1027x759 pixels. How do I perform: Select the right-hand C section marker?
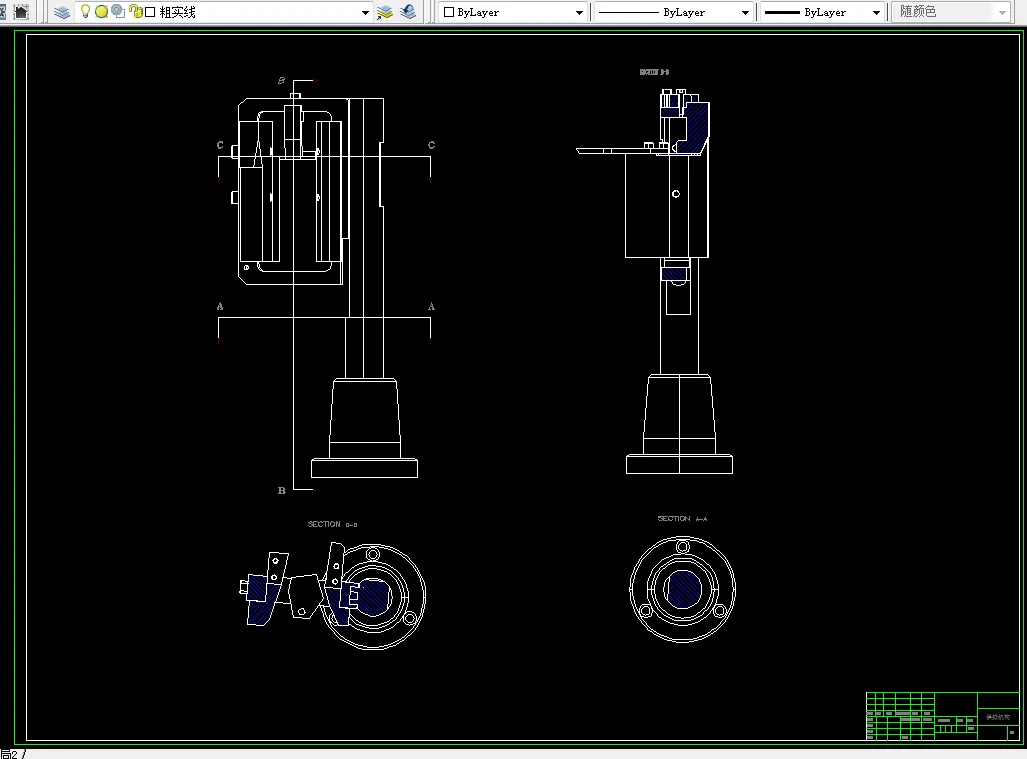pos(431,145)
